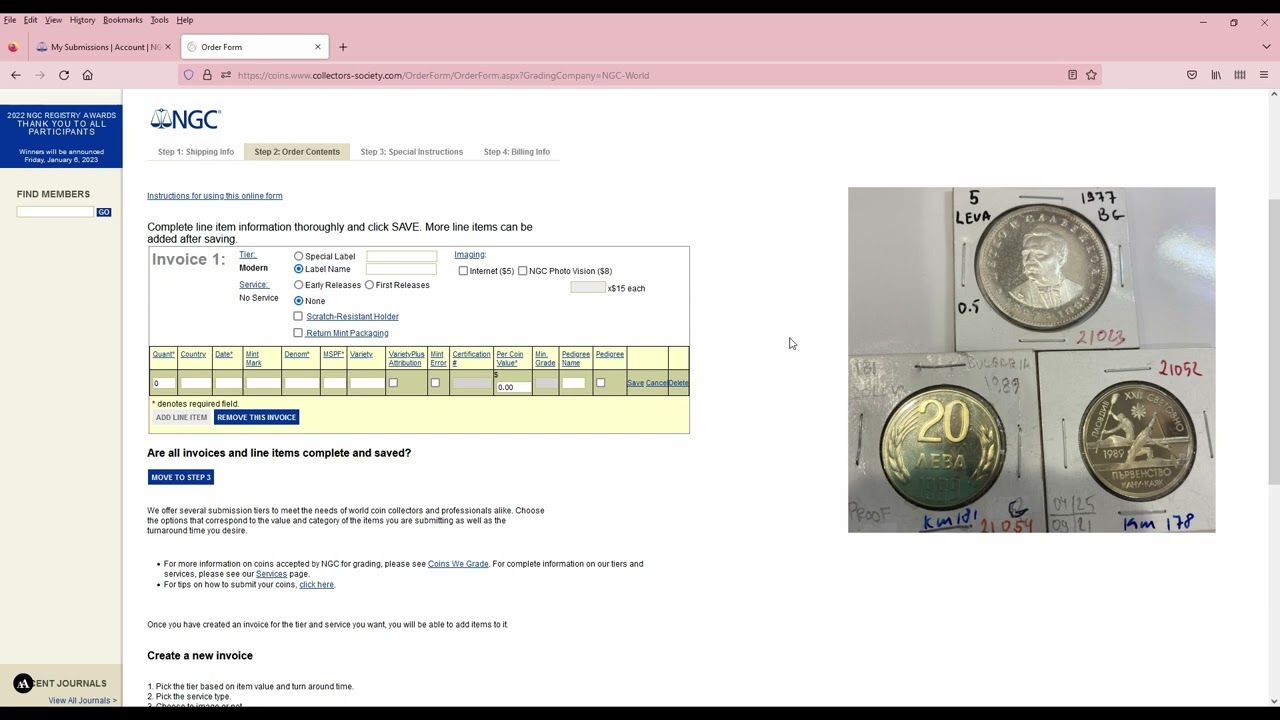Check the Return Mint Packaging box

coord(298,333)
